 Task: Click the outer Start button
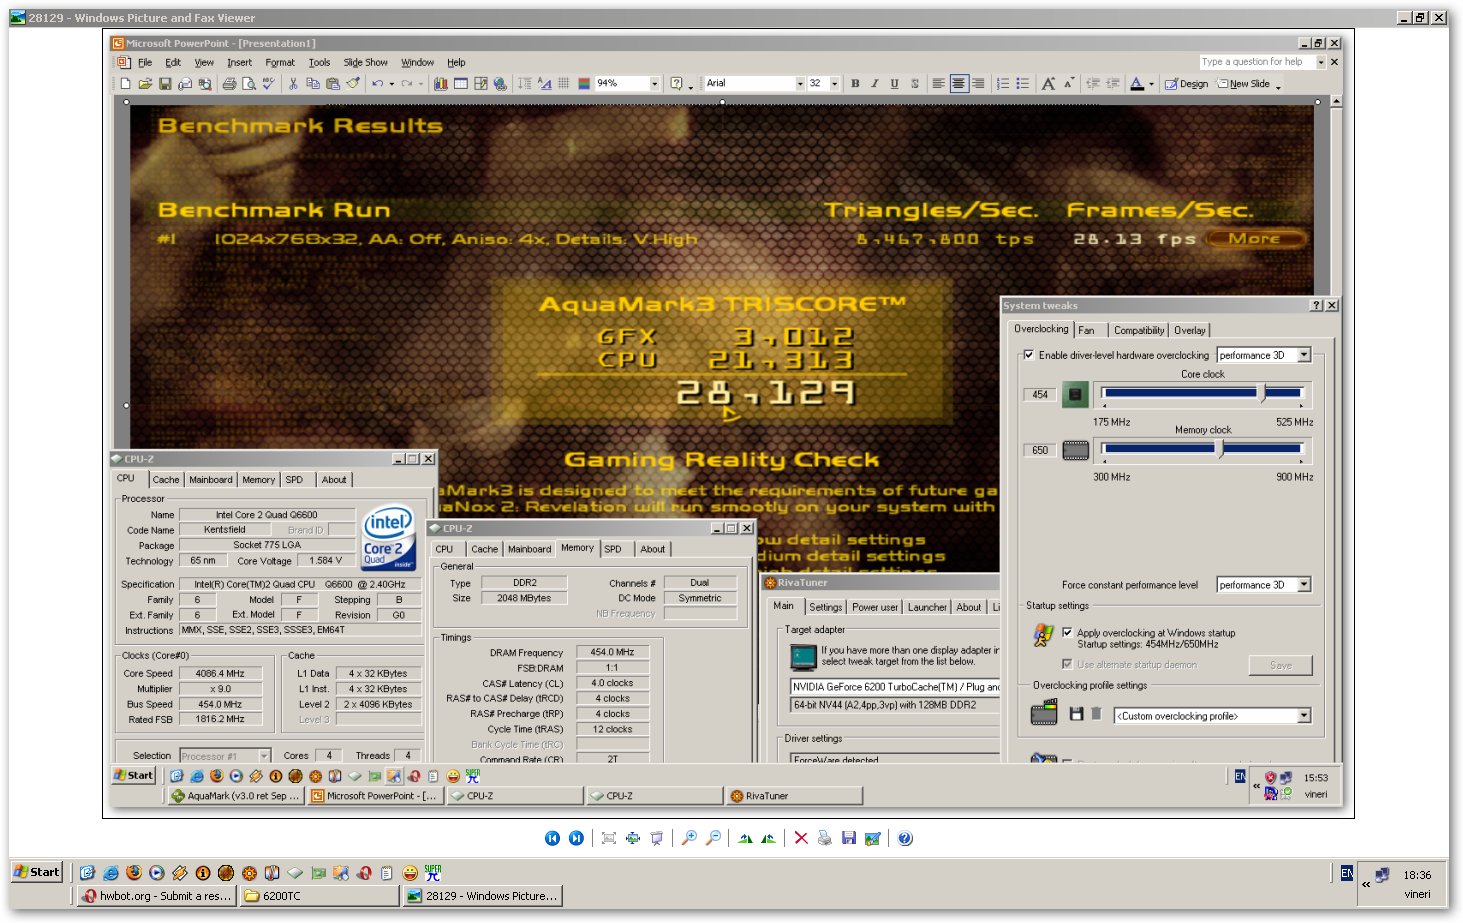(37, 872)
